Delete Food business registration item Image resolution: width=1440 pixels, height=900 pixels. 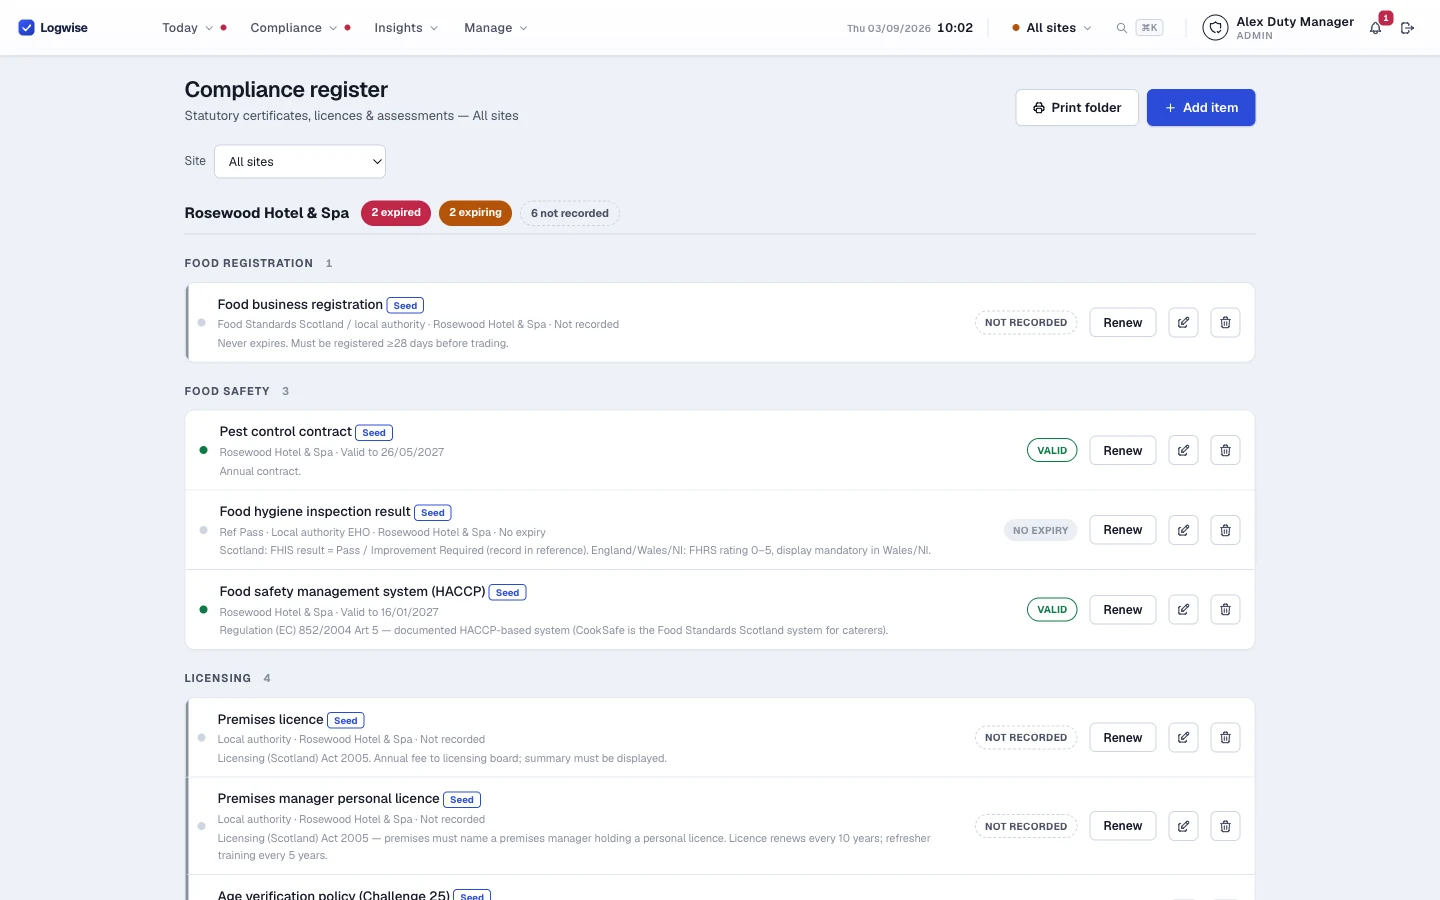1225,323
